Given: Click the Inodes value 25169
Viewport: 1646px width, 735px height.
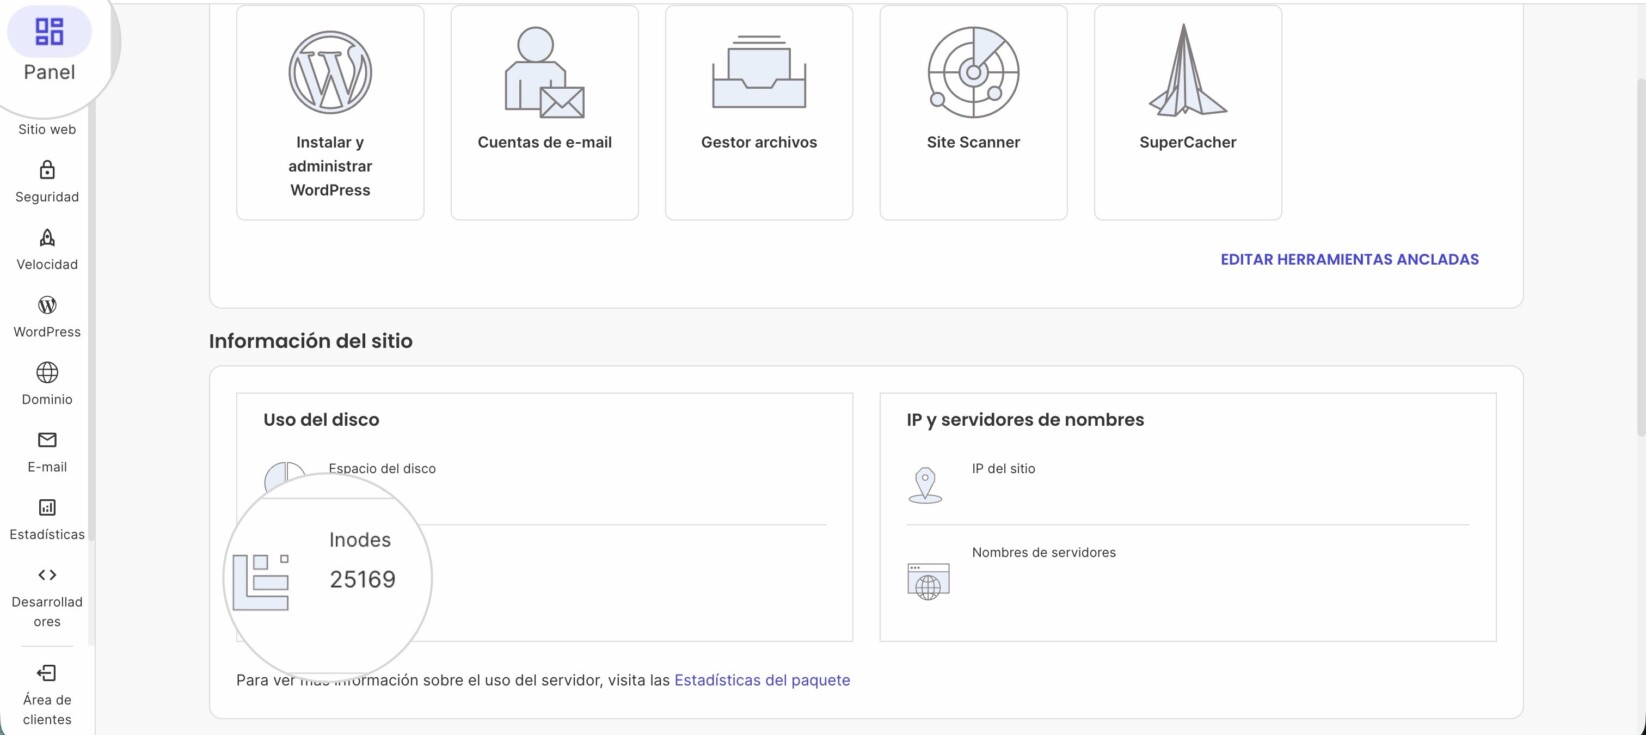Looking at the screenshot, I should click(363, 579).
